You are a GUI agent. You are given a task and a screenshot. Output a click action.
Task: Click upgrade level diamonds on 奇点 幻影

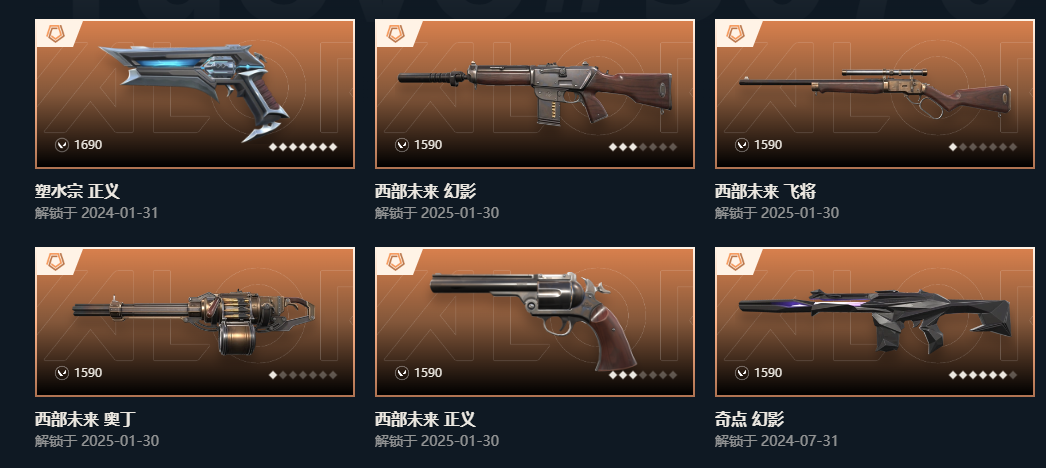pos(983,375)
